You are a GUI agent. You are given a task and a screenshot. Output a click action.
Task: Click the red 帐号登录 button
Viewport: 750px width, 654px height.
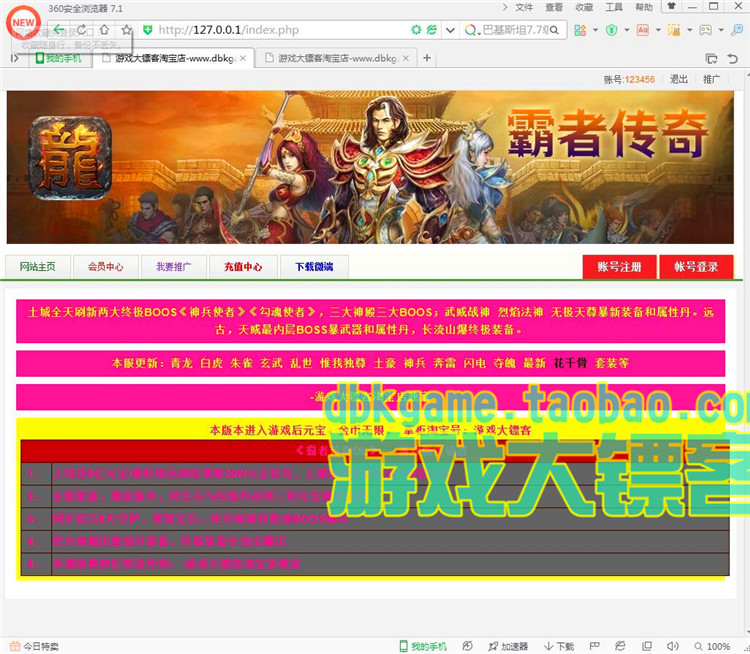click(x=696, y=267)
